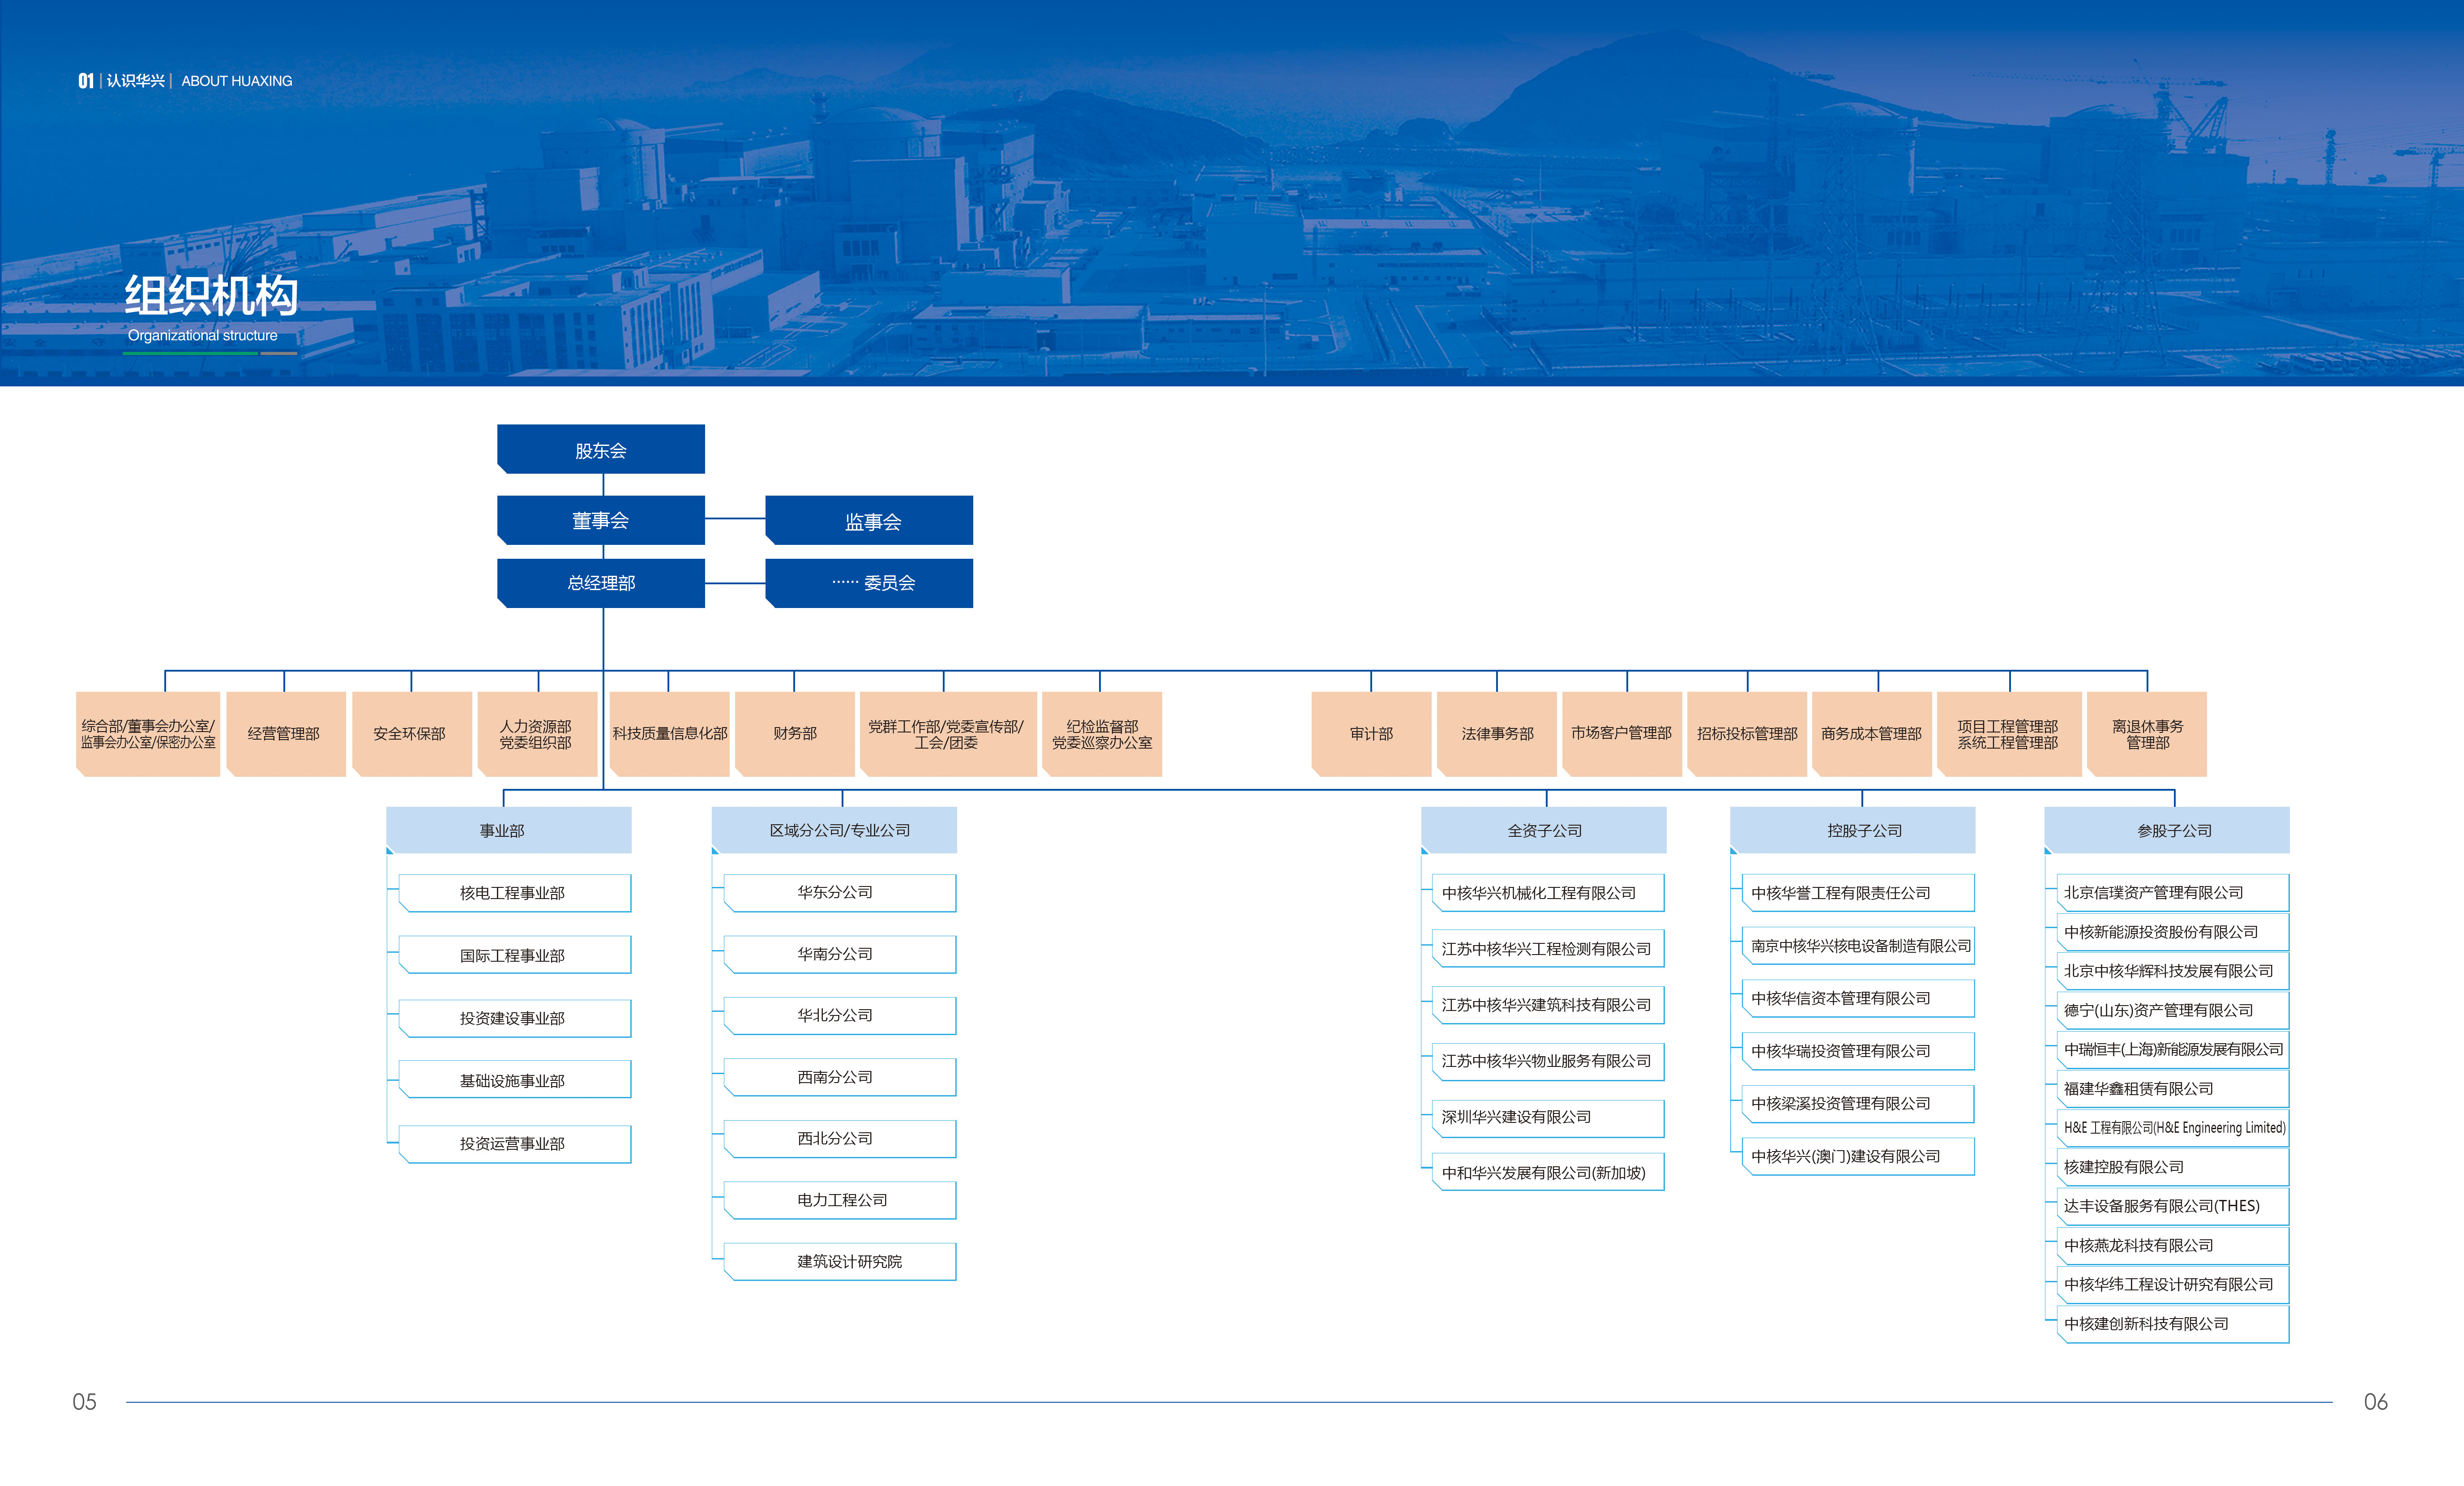Click 中瑞恒丰(上海)新能源发展有限公司

click(2173, 1049)
